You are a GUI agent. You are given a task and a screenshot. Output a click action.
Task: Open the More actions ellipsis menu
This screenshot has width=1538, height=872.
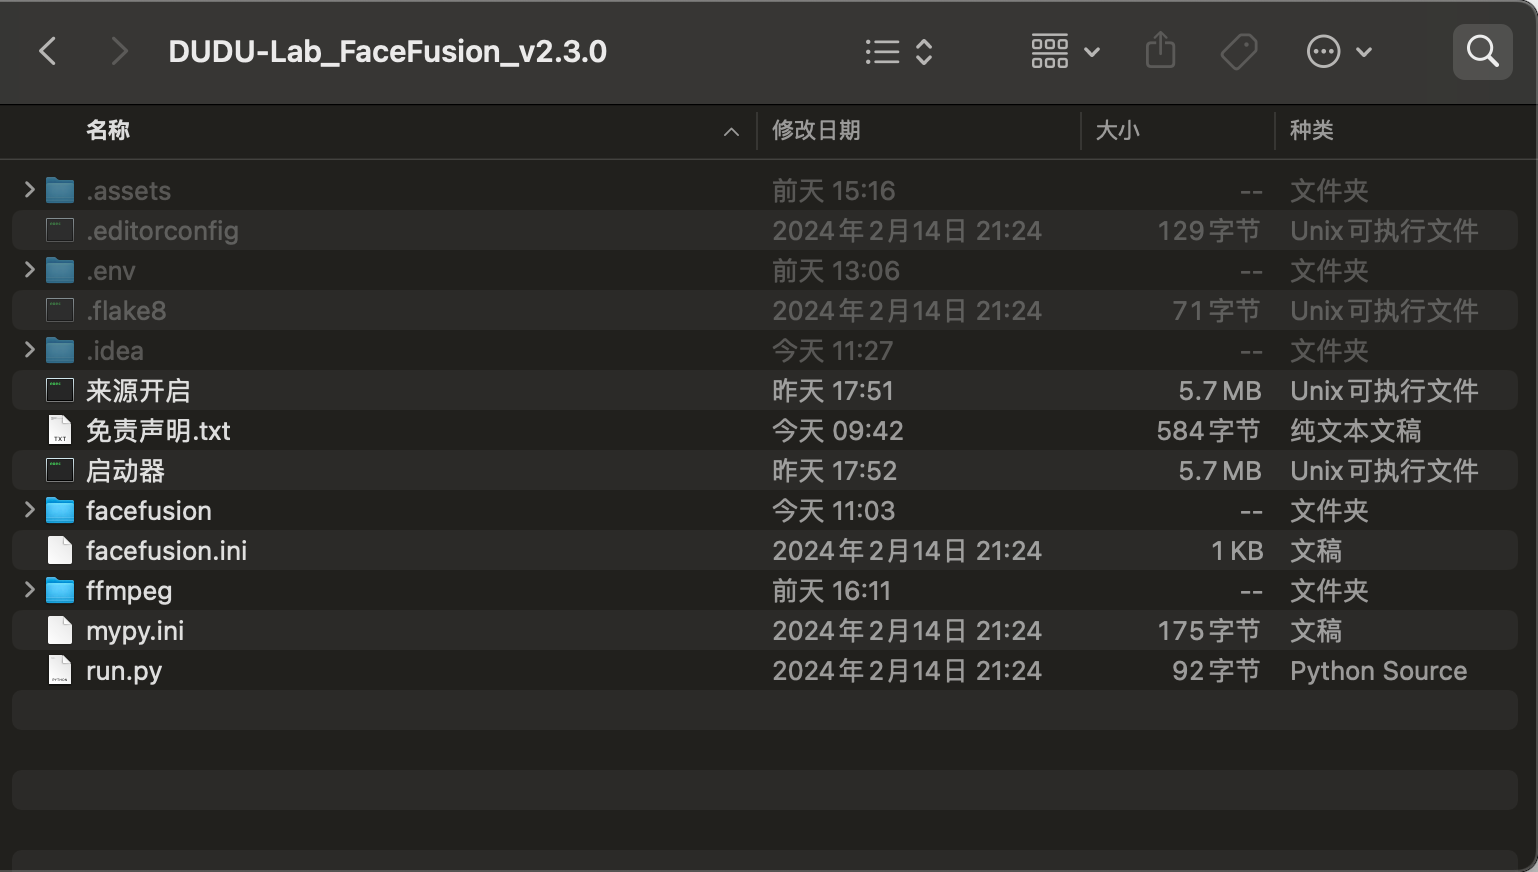point(1339,51)
